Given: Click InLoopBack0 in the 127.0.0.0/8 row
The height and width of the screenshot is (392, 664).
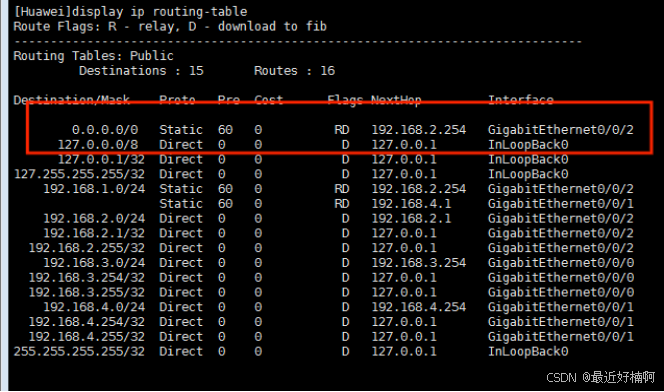Looking at the screenshot, I should point(528,145).
